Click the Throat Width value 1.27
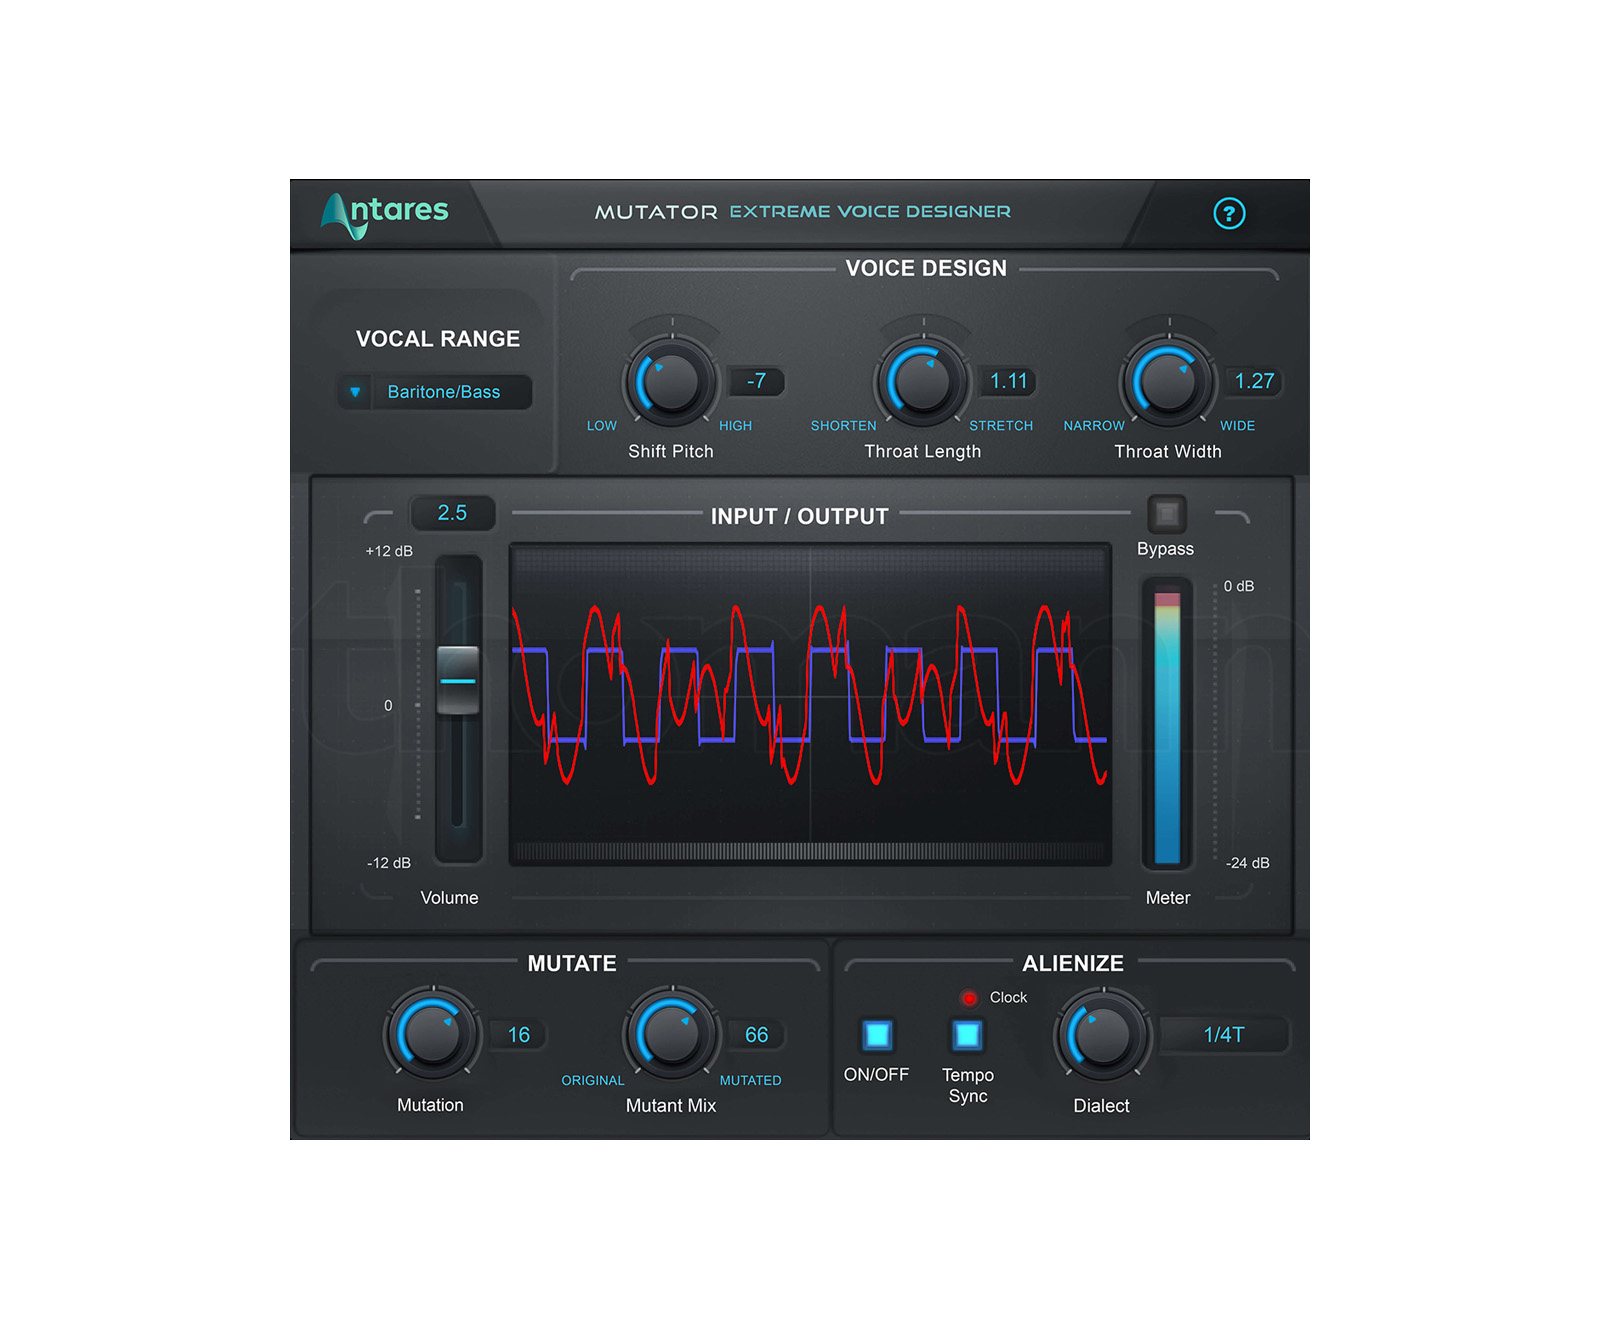 1253,381
